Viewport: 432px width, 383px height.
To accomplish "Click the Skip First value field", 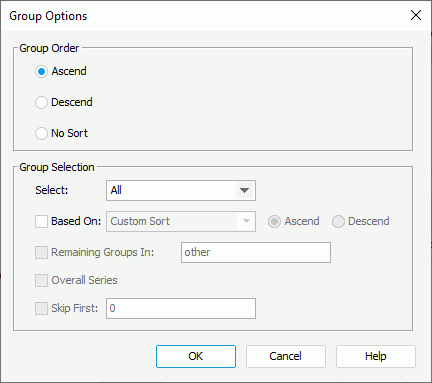I will pos(181,308).
